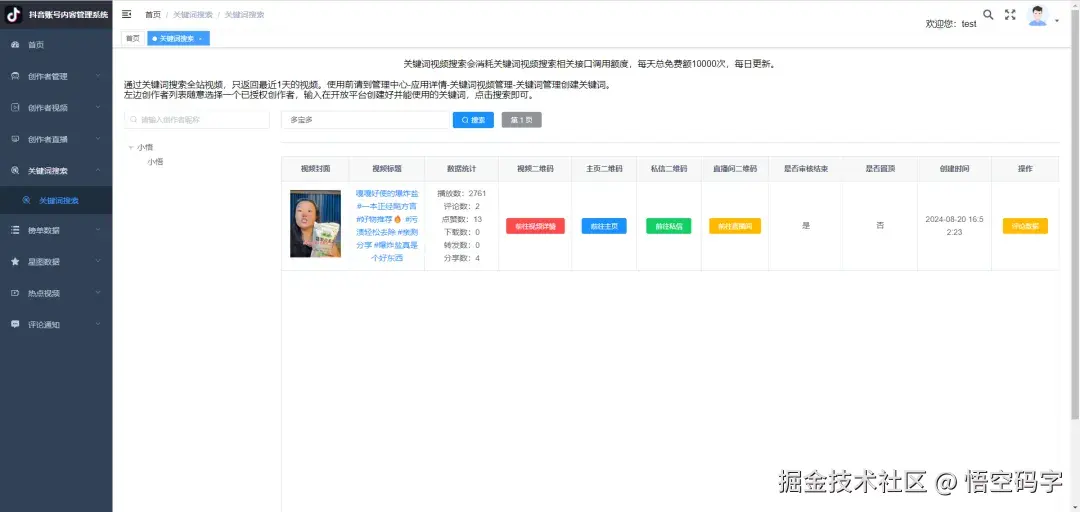
Task: Click the 欢迎您: test welcome text
Action: pos(951,23)
